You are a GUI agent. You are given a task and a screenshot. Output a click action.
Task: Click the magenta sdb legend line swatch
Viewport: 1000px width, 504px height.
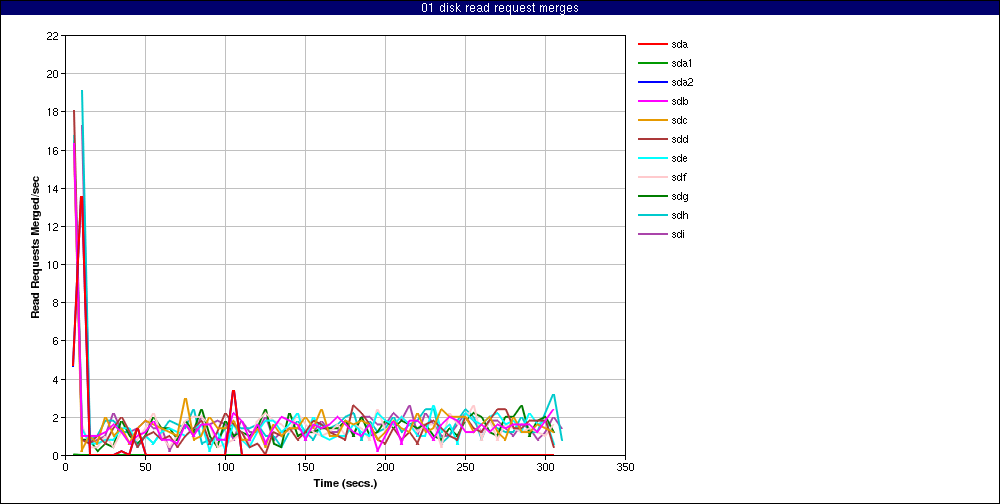652,101
